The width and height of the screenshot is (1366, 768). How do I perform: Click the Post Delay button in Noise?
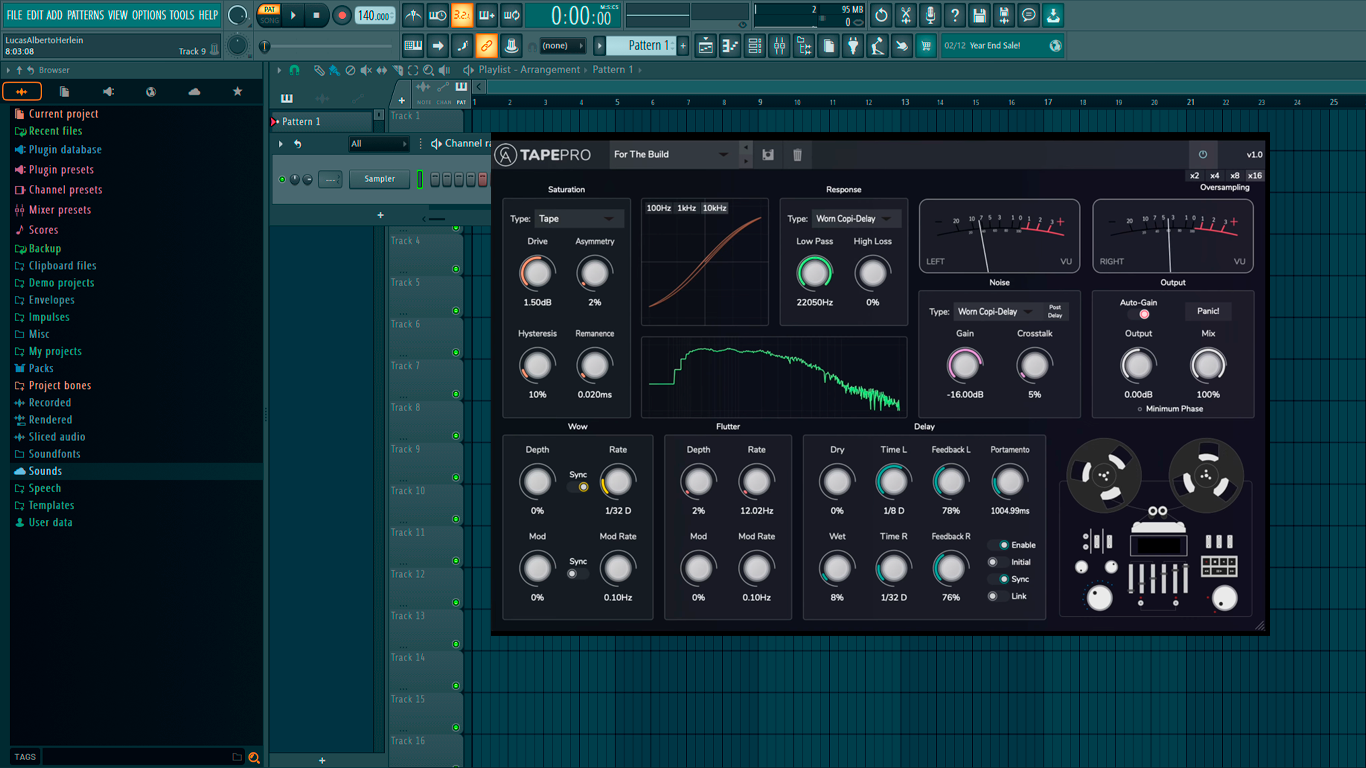(x=1055, y=312)
